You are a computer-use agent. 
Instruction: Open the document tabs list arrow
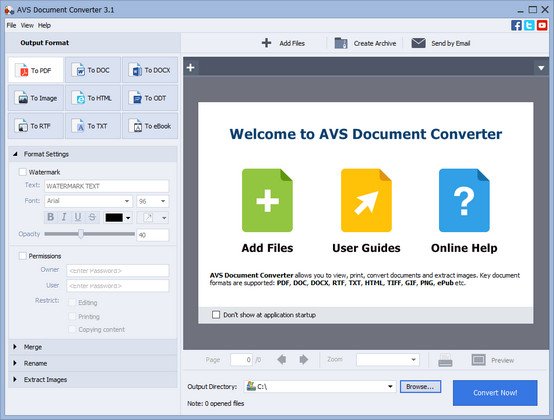(541, 68)
